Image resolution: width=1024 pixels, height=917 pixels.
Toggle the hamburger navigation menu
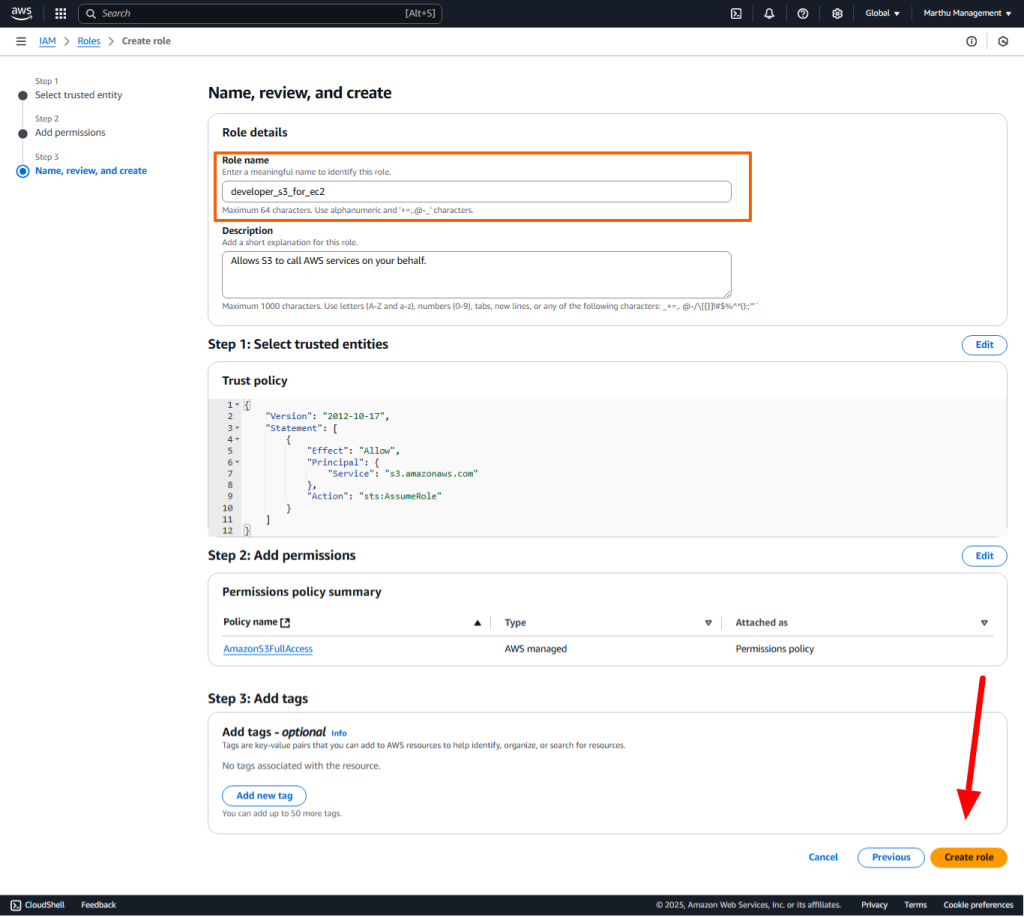click(x=21, y=41)
